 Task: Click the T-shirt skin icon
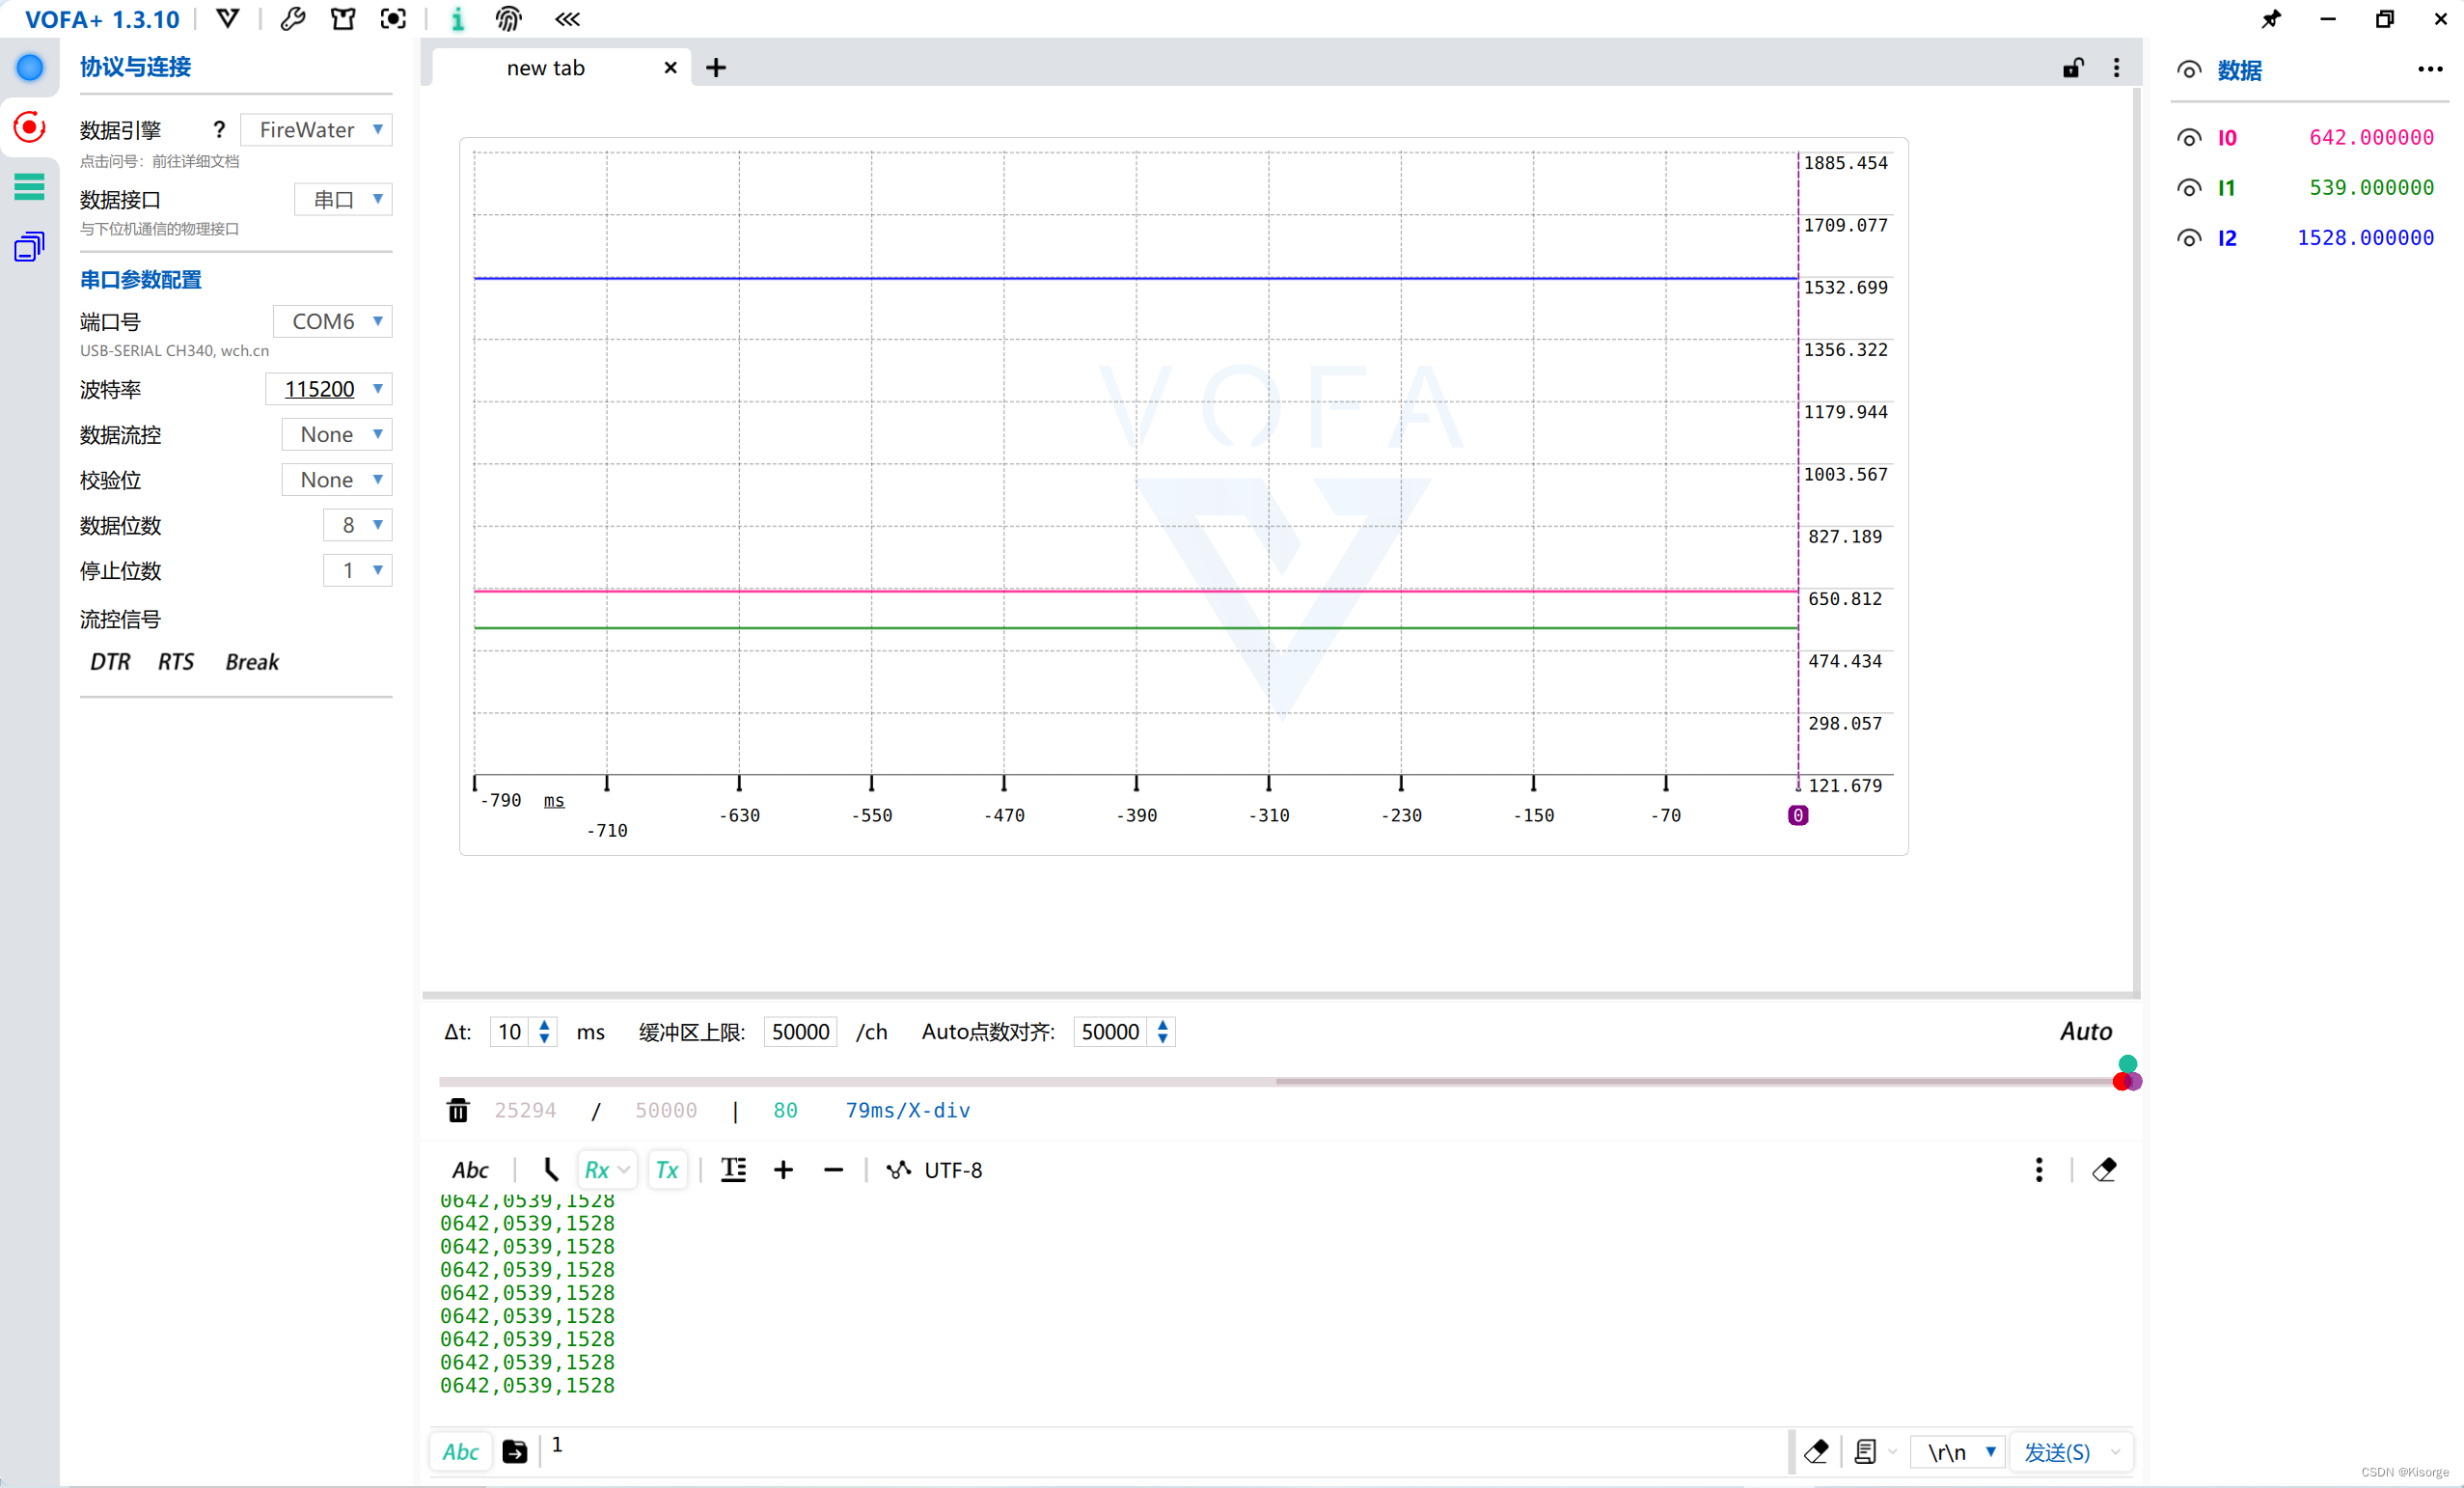pyautogui.click(x=343, y=18)
